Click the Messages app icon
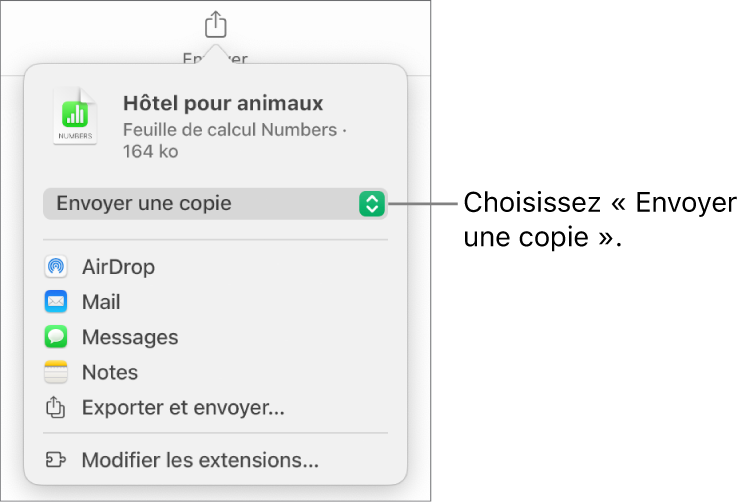Image resolution: width=750 pixels, height=503 pixels. (x=56, y=337)
